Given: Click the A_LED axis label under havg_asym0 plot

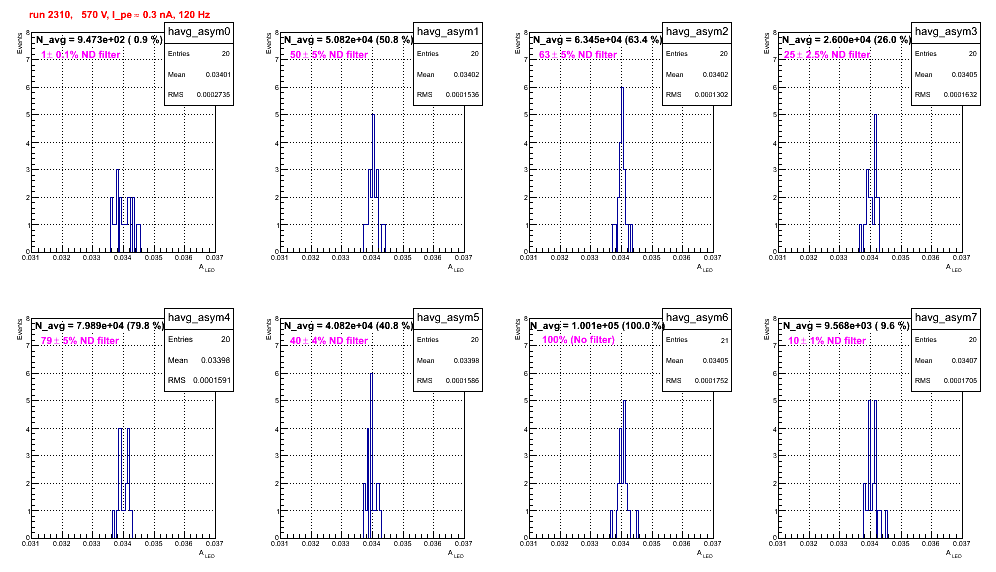Looking at the screenshot, I should click(207, 268).
